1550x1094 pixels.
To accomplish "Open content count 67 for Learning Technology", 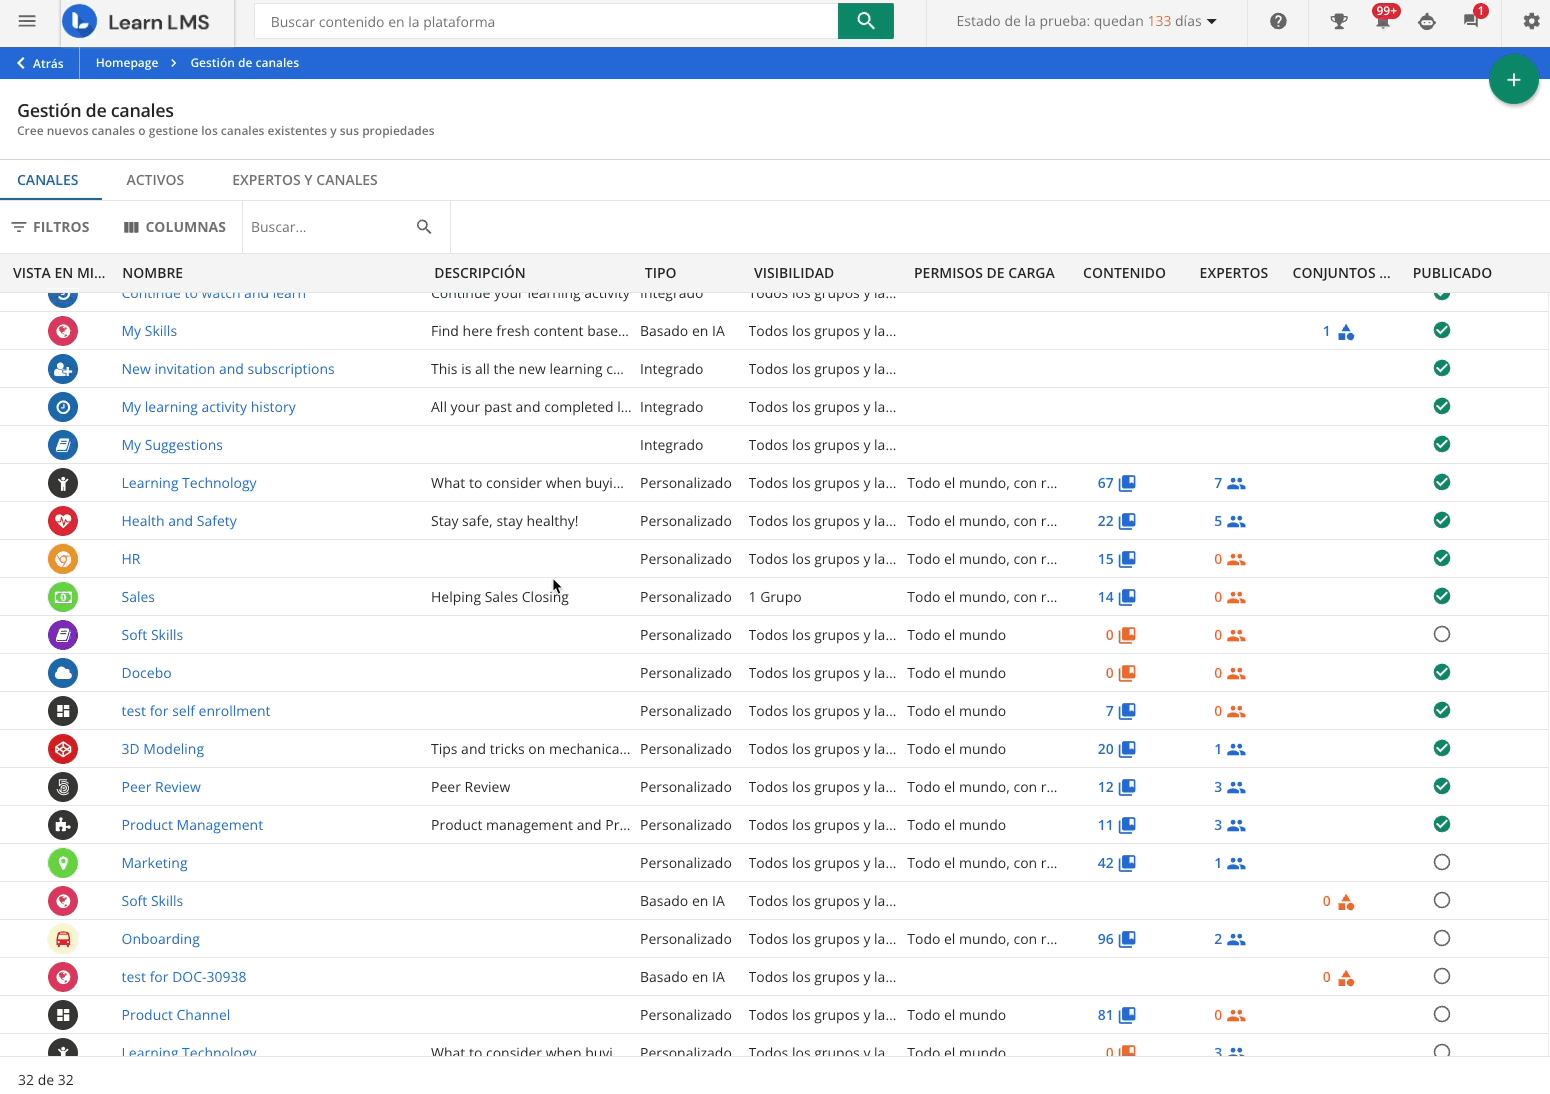I will [x=1116, y=483].
